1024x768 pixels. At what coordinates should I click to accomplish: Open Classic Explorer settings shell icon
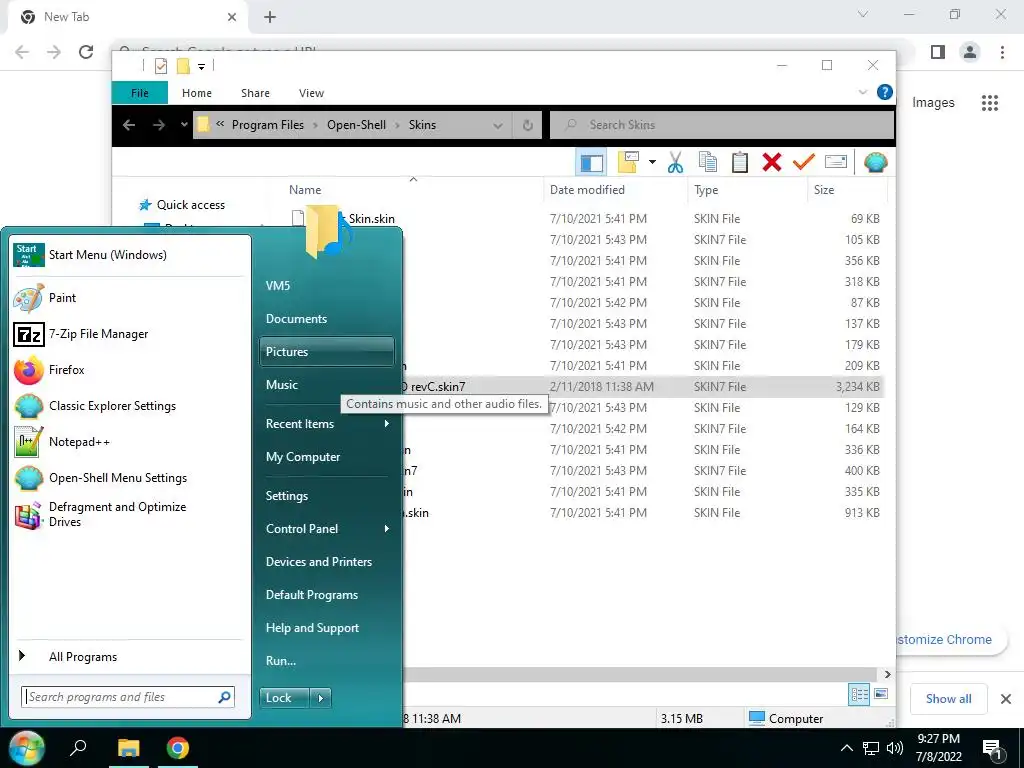(x=875, y=163)
